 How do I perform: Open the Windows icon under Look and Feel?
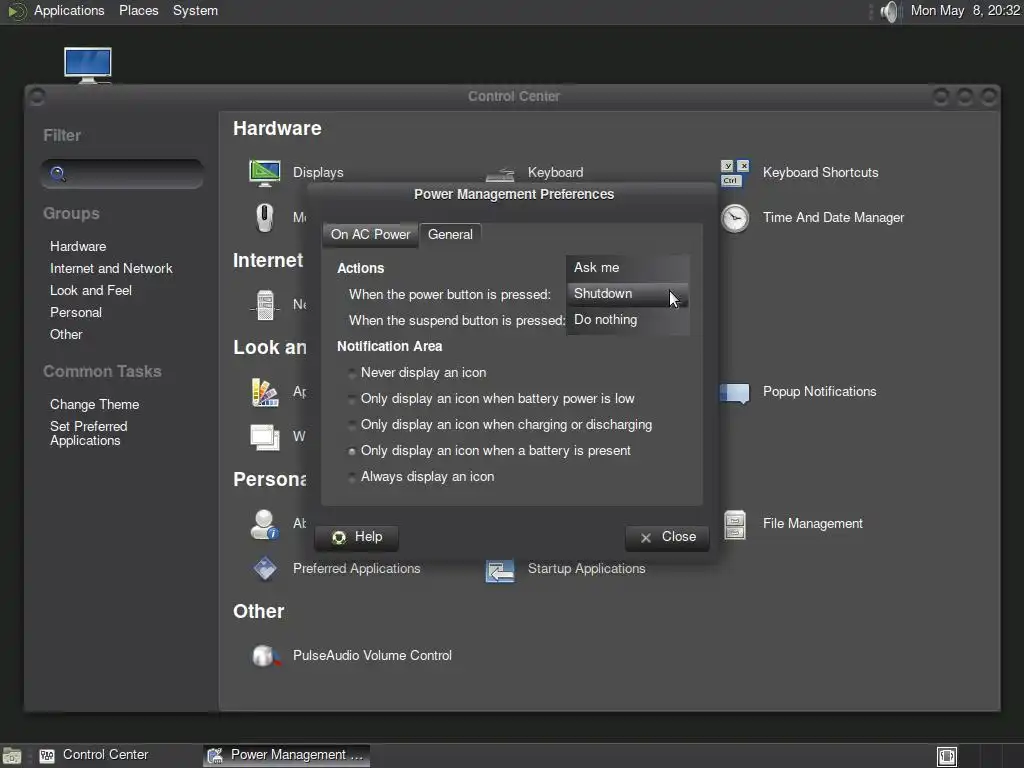[264, 437]
